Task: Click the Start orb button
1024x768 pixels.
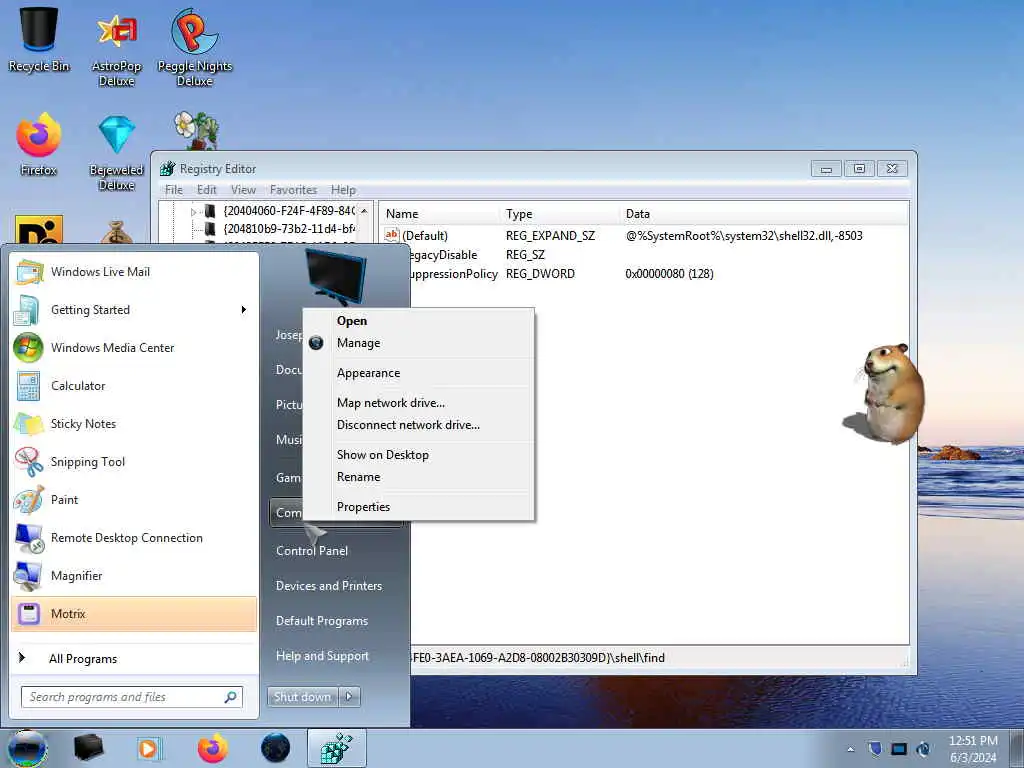Action: [x=27, y=748]
